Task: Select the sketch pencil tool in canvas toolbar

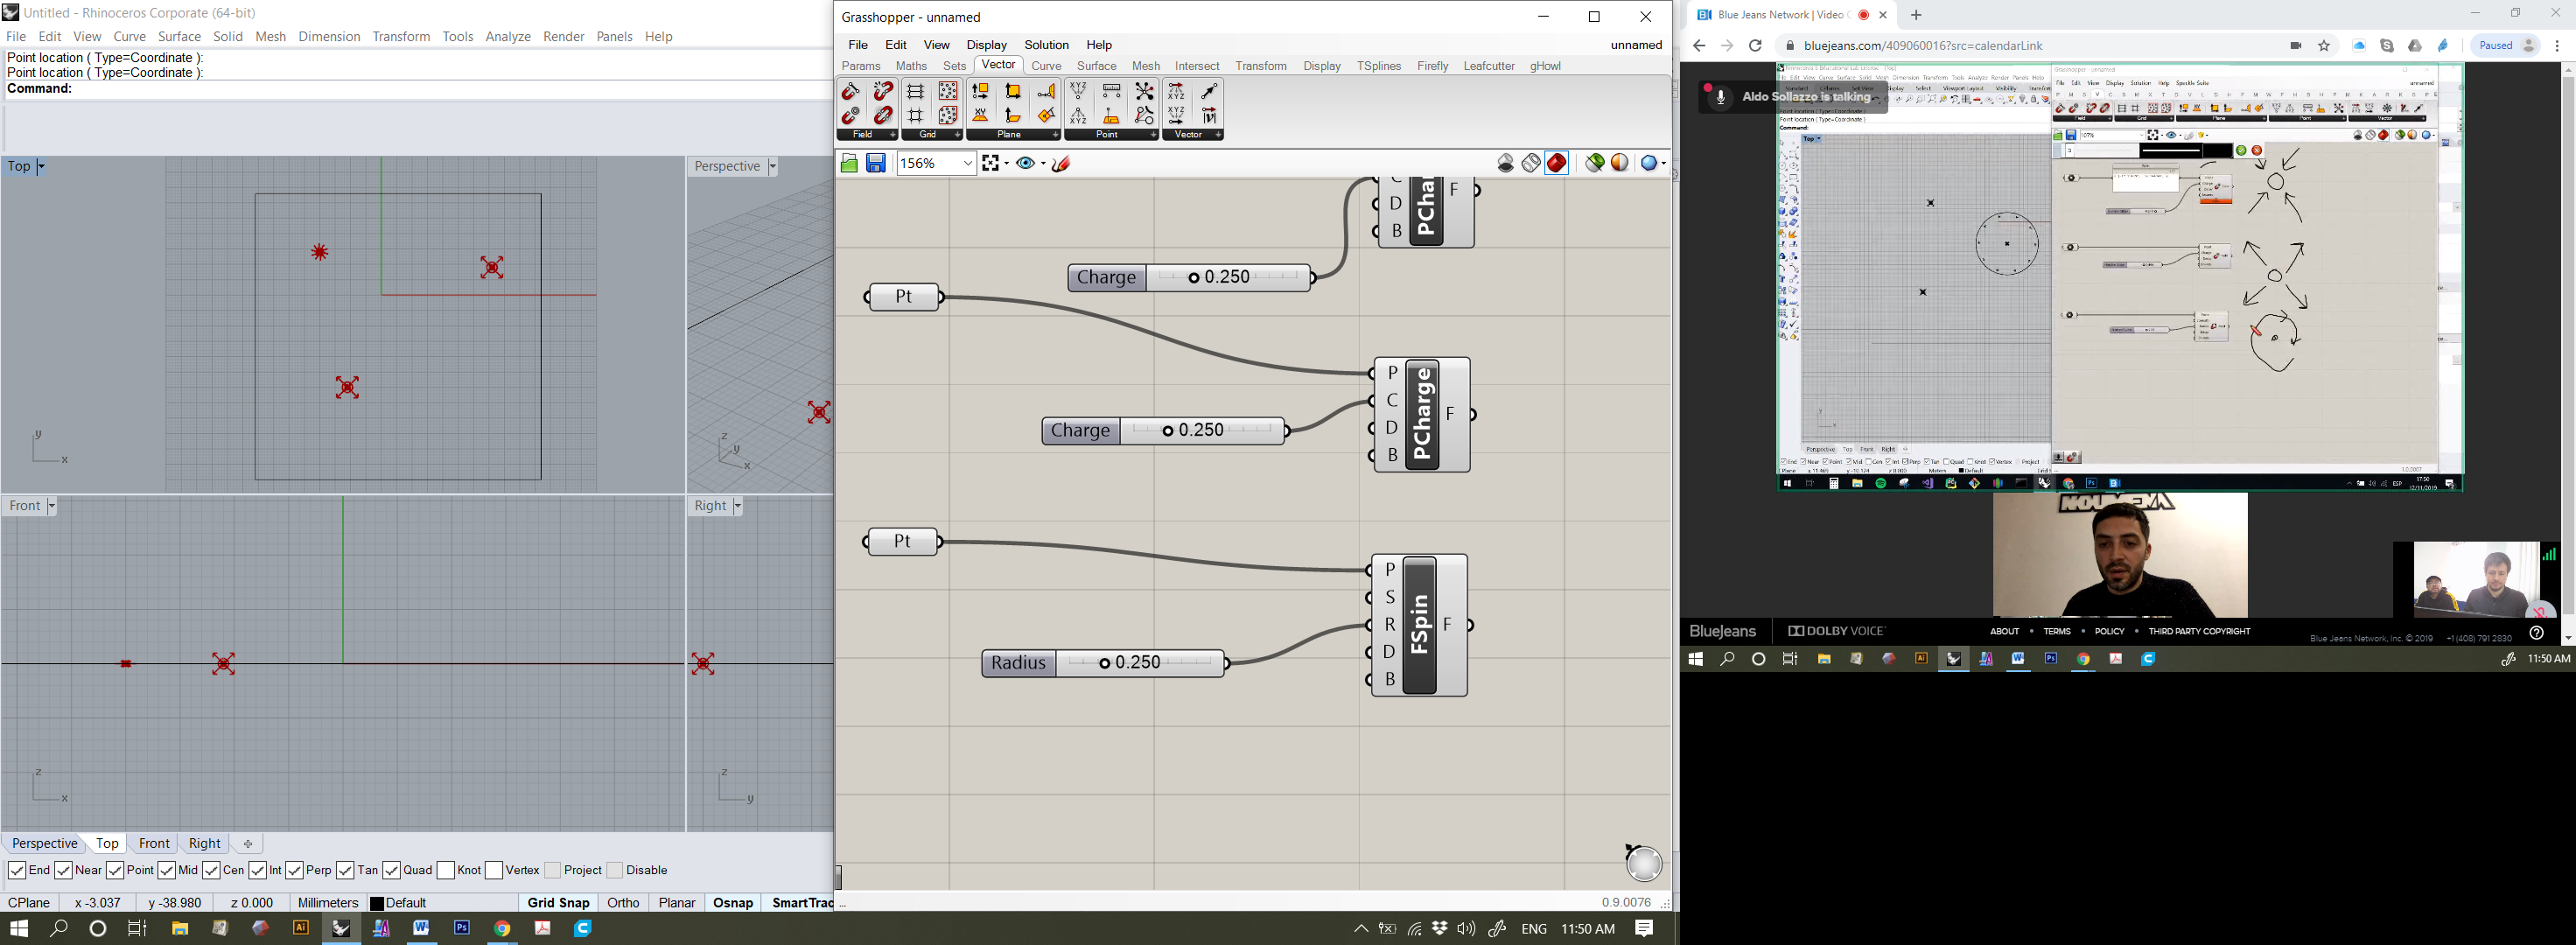Action: point(1062,163)
